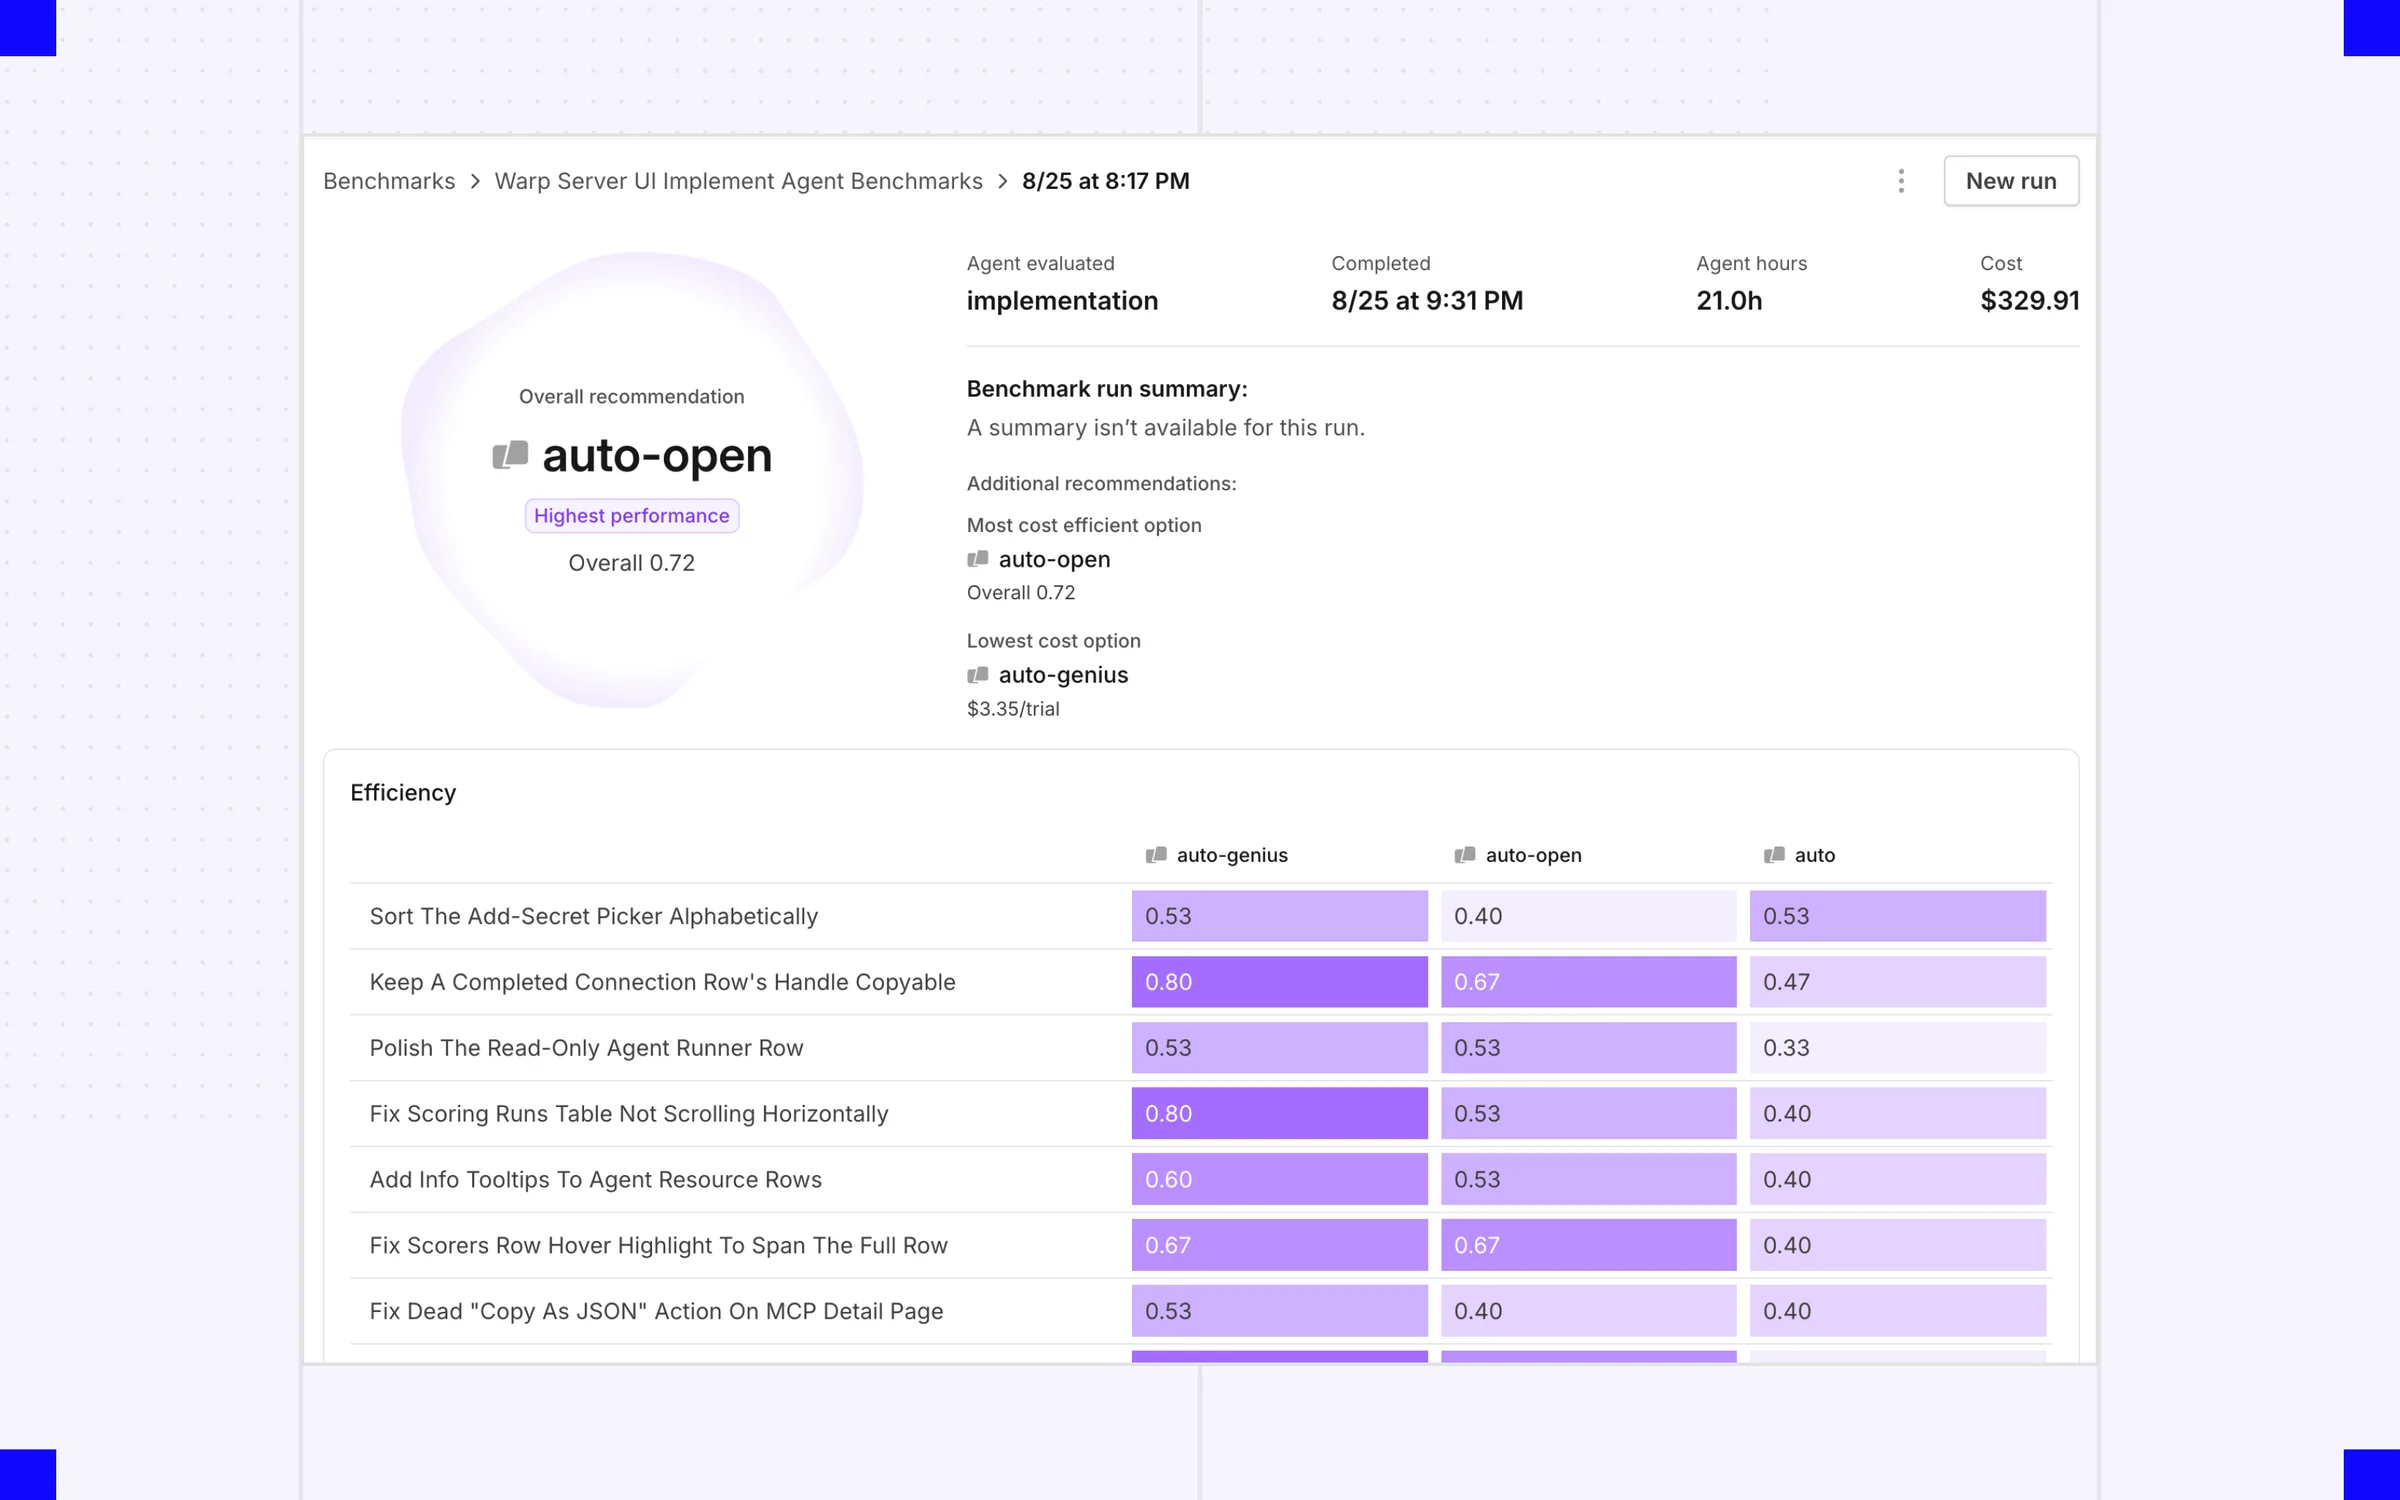Click the icon beside Most cost efficient auto-open
Screen dimensions: 2400x1500
pyautogui.click(x=978, y=559)
